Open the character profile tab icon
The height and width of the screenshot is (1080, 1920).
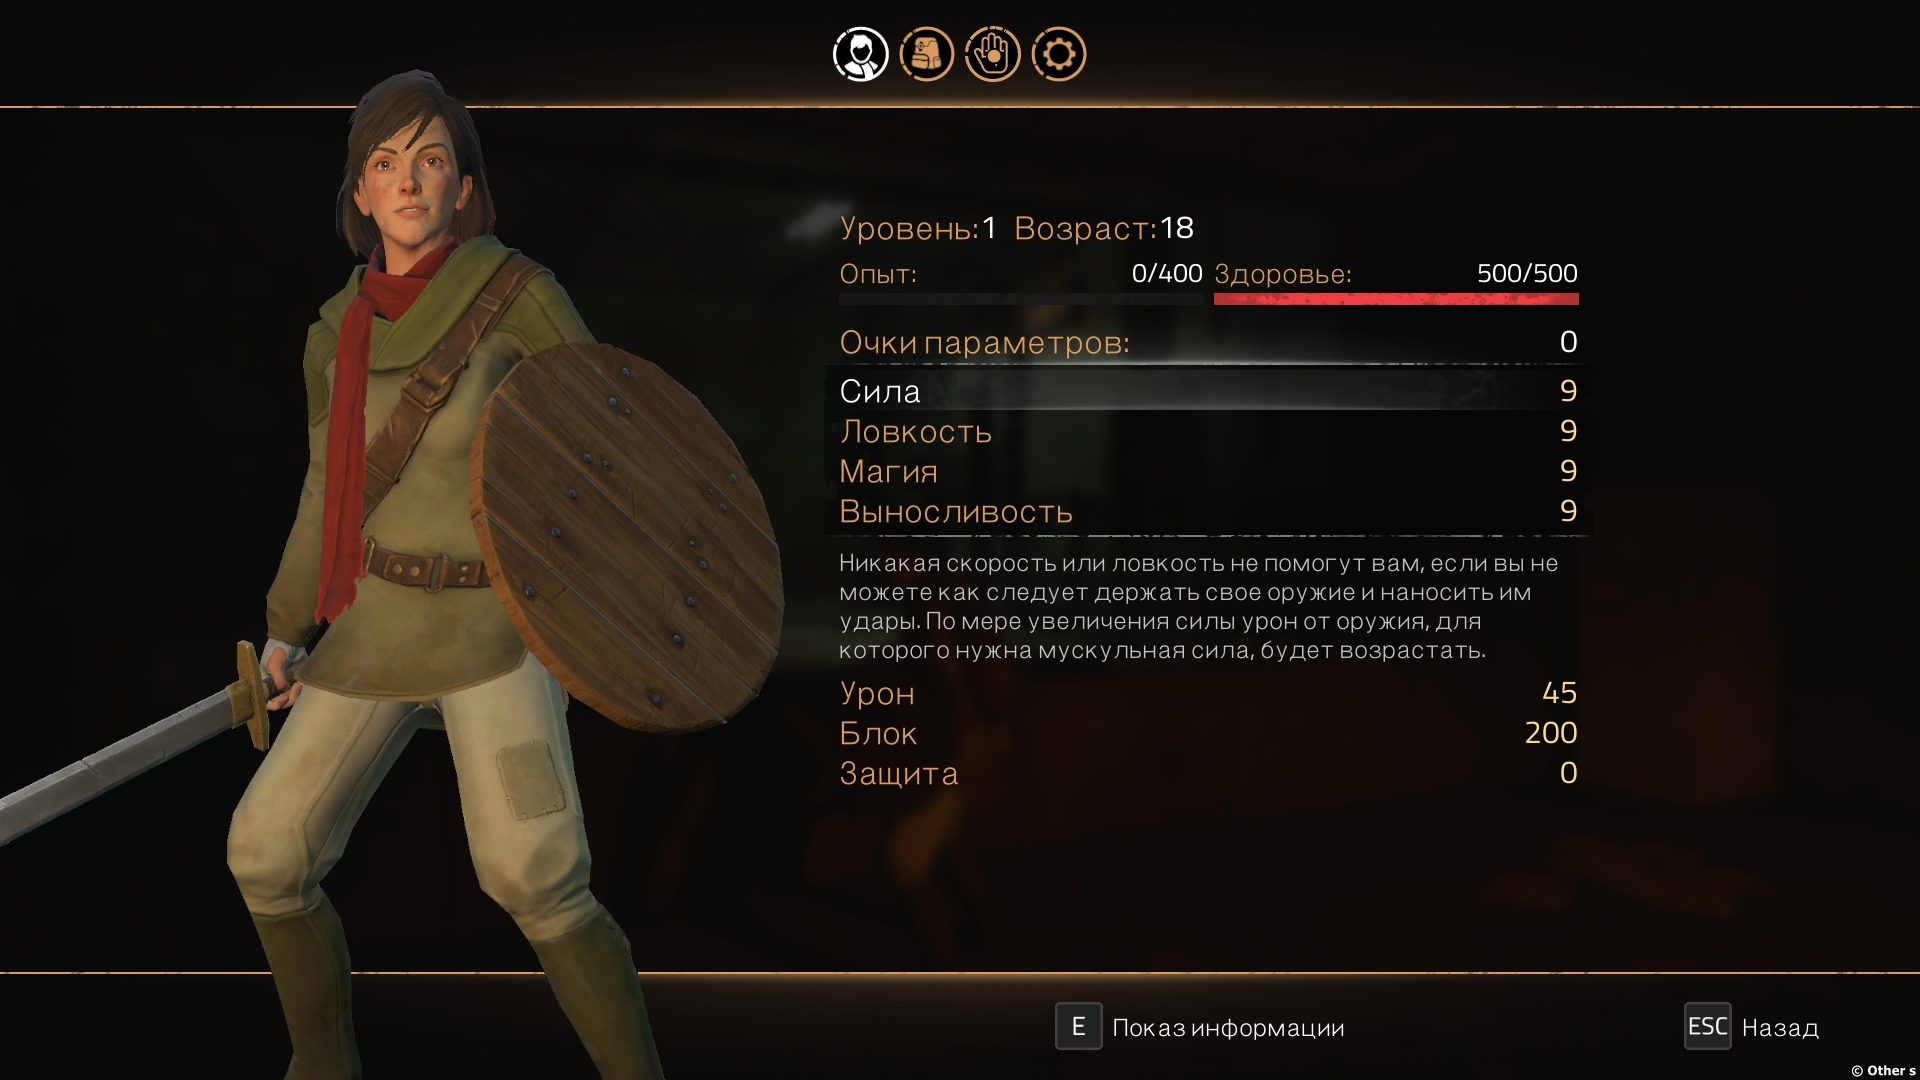[x=860, y=54]
